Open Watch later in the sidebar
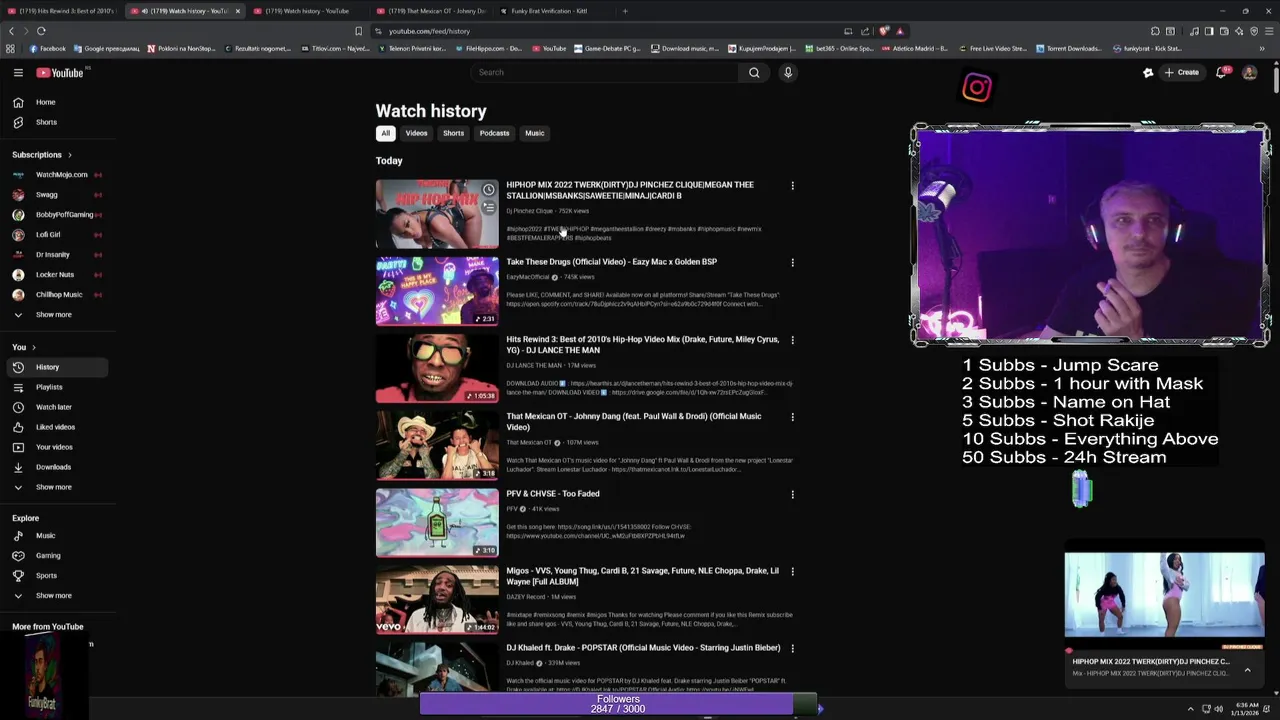The image size is (1280, 720). (x=55, y=407)
